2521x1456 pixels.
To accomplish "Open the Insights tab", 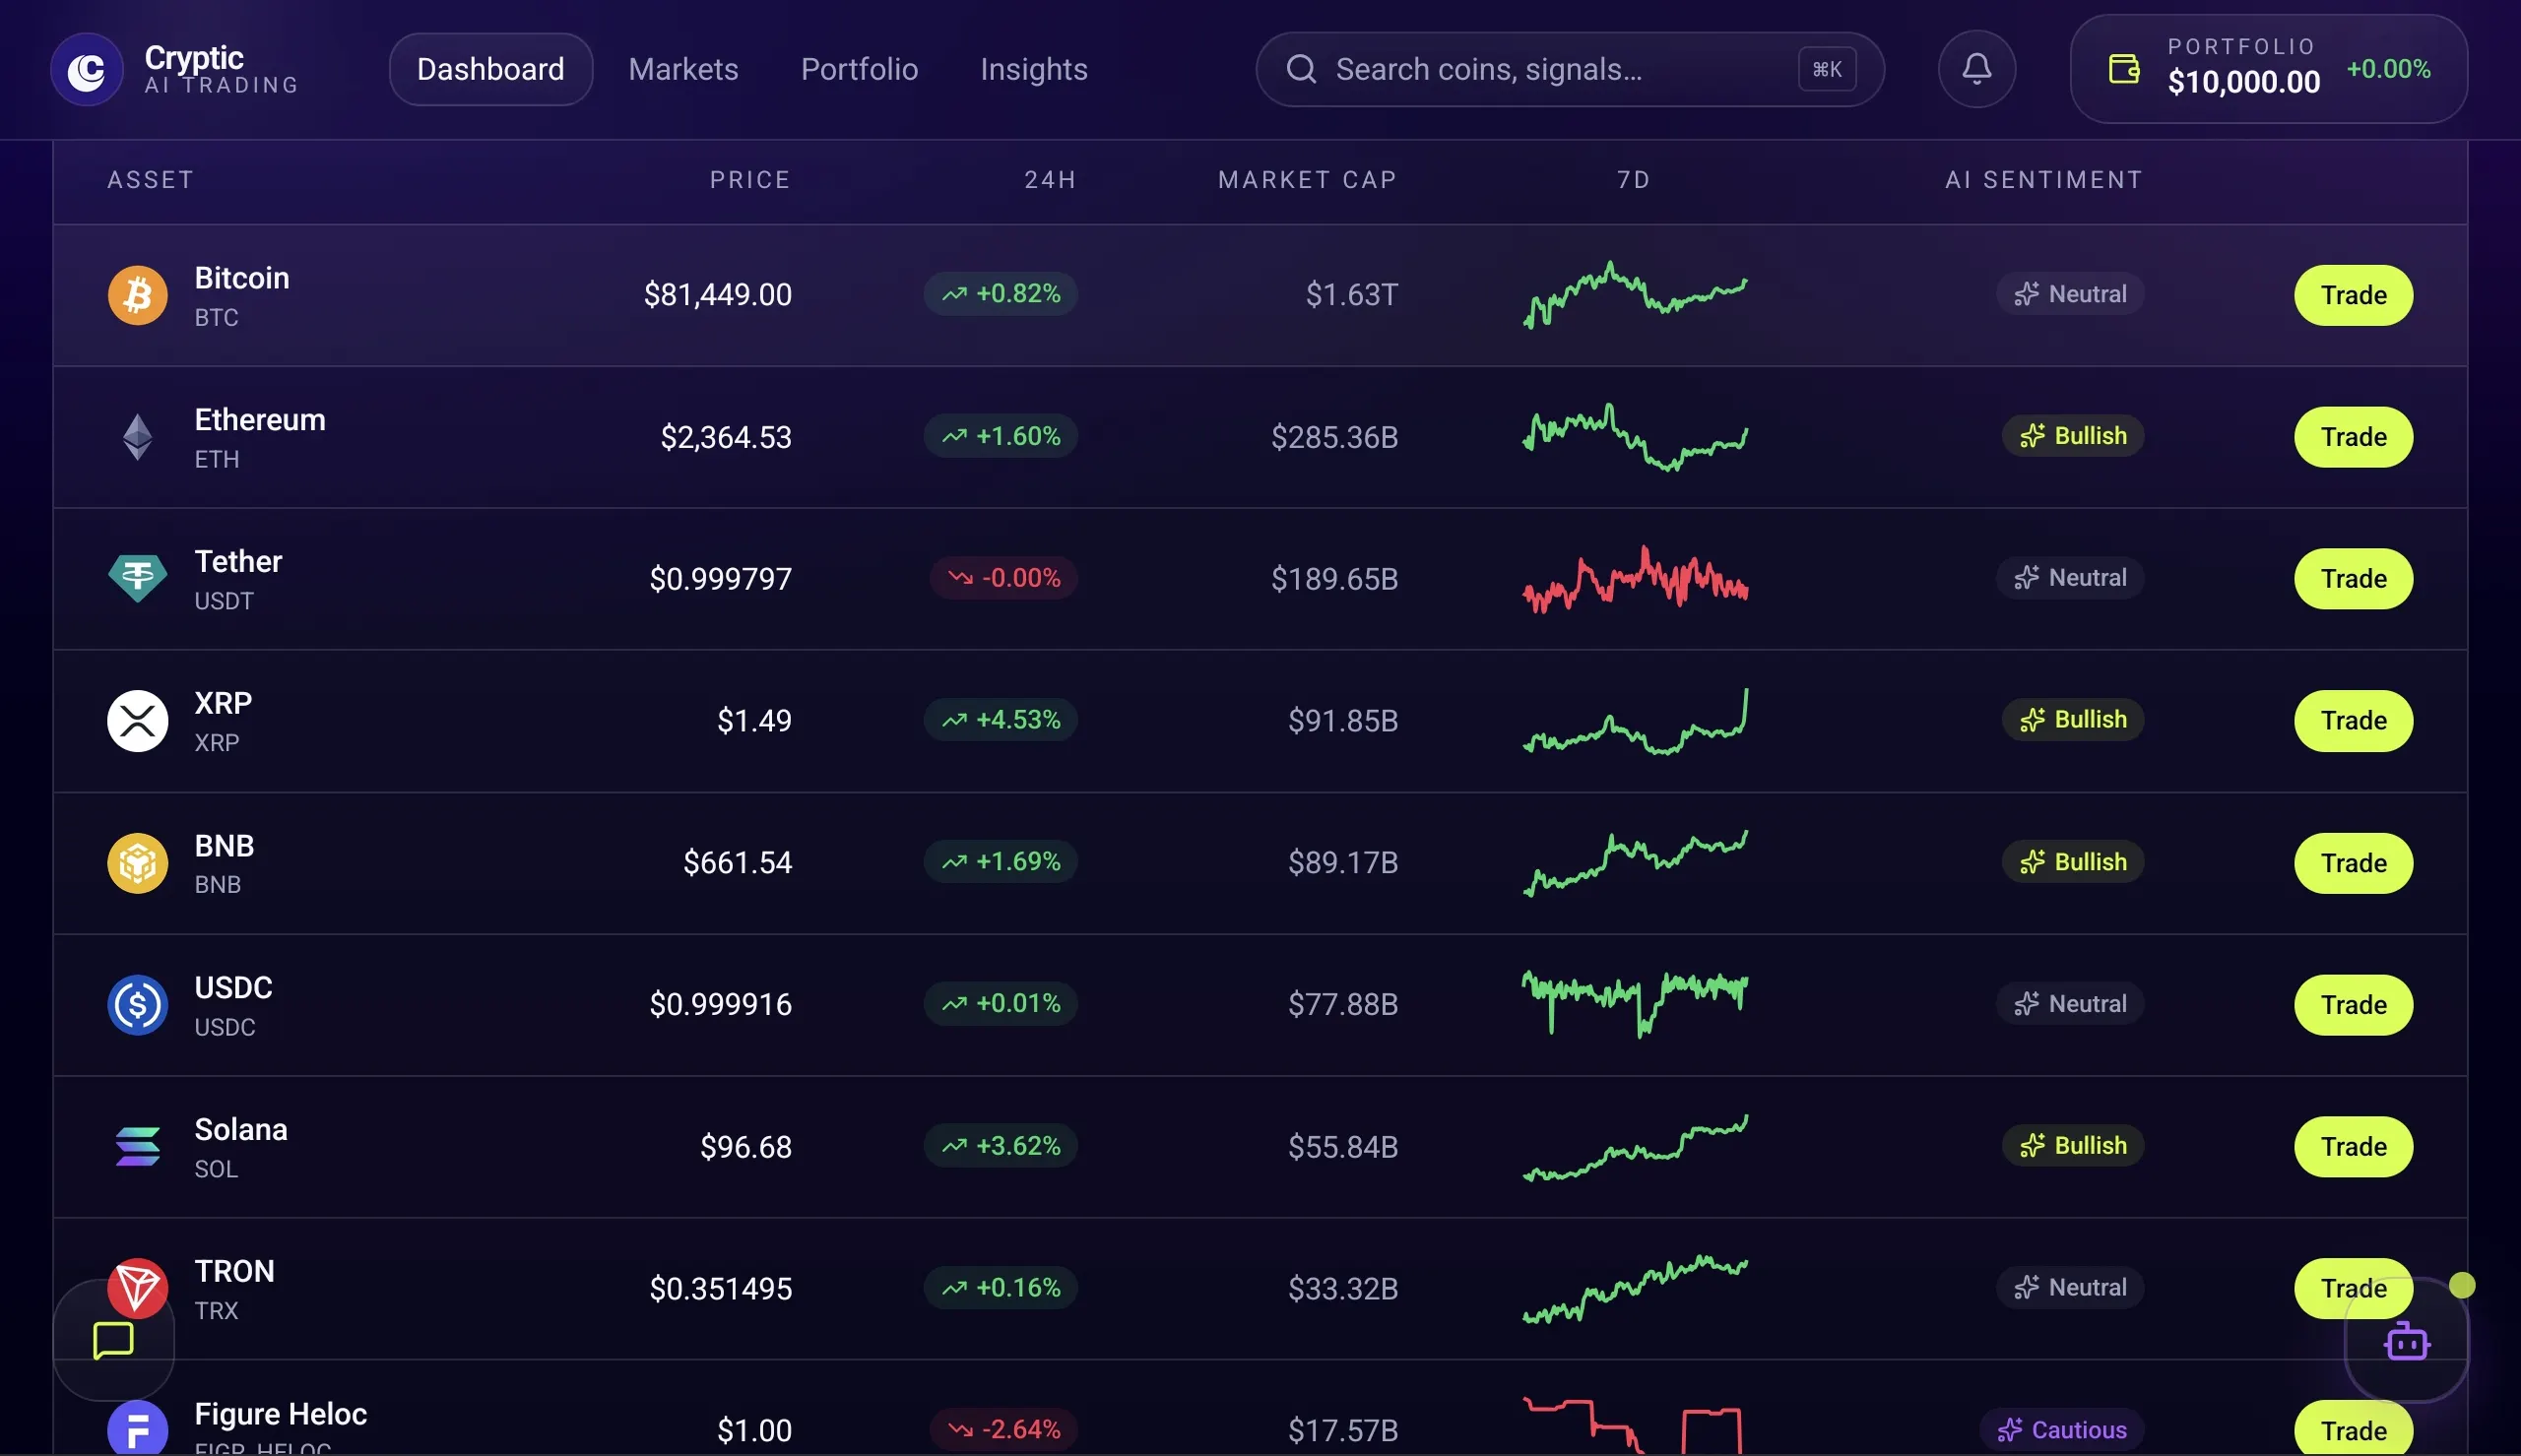I will pyautogui.click(x=1034, y=69).
